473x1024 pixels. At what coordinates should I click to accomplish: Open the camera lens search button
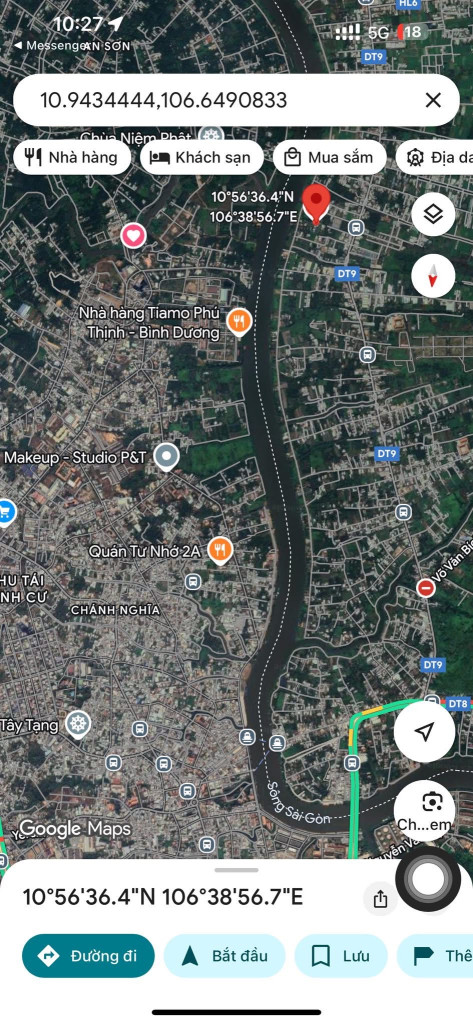point(425,810)
